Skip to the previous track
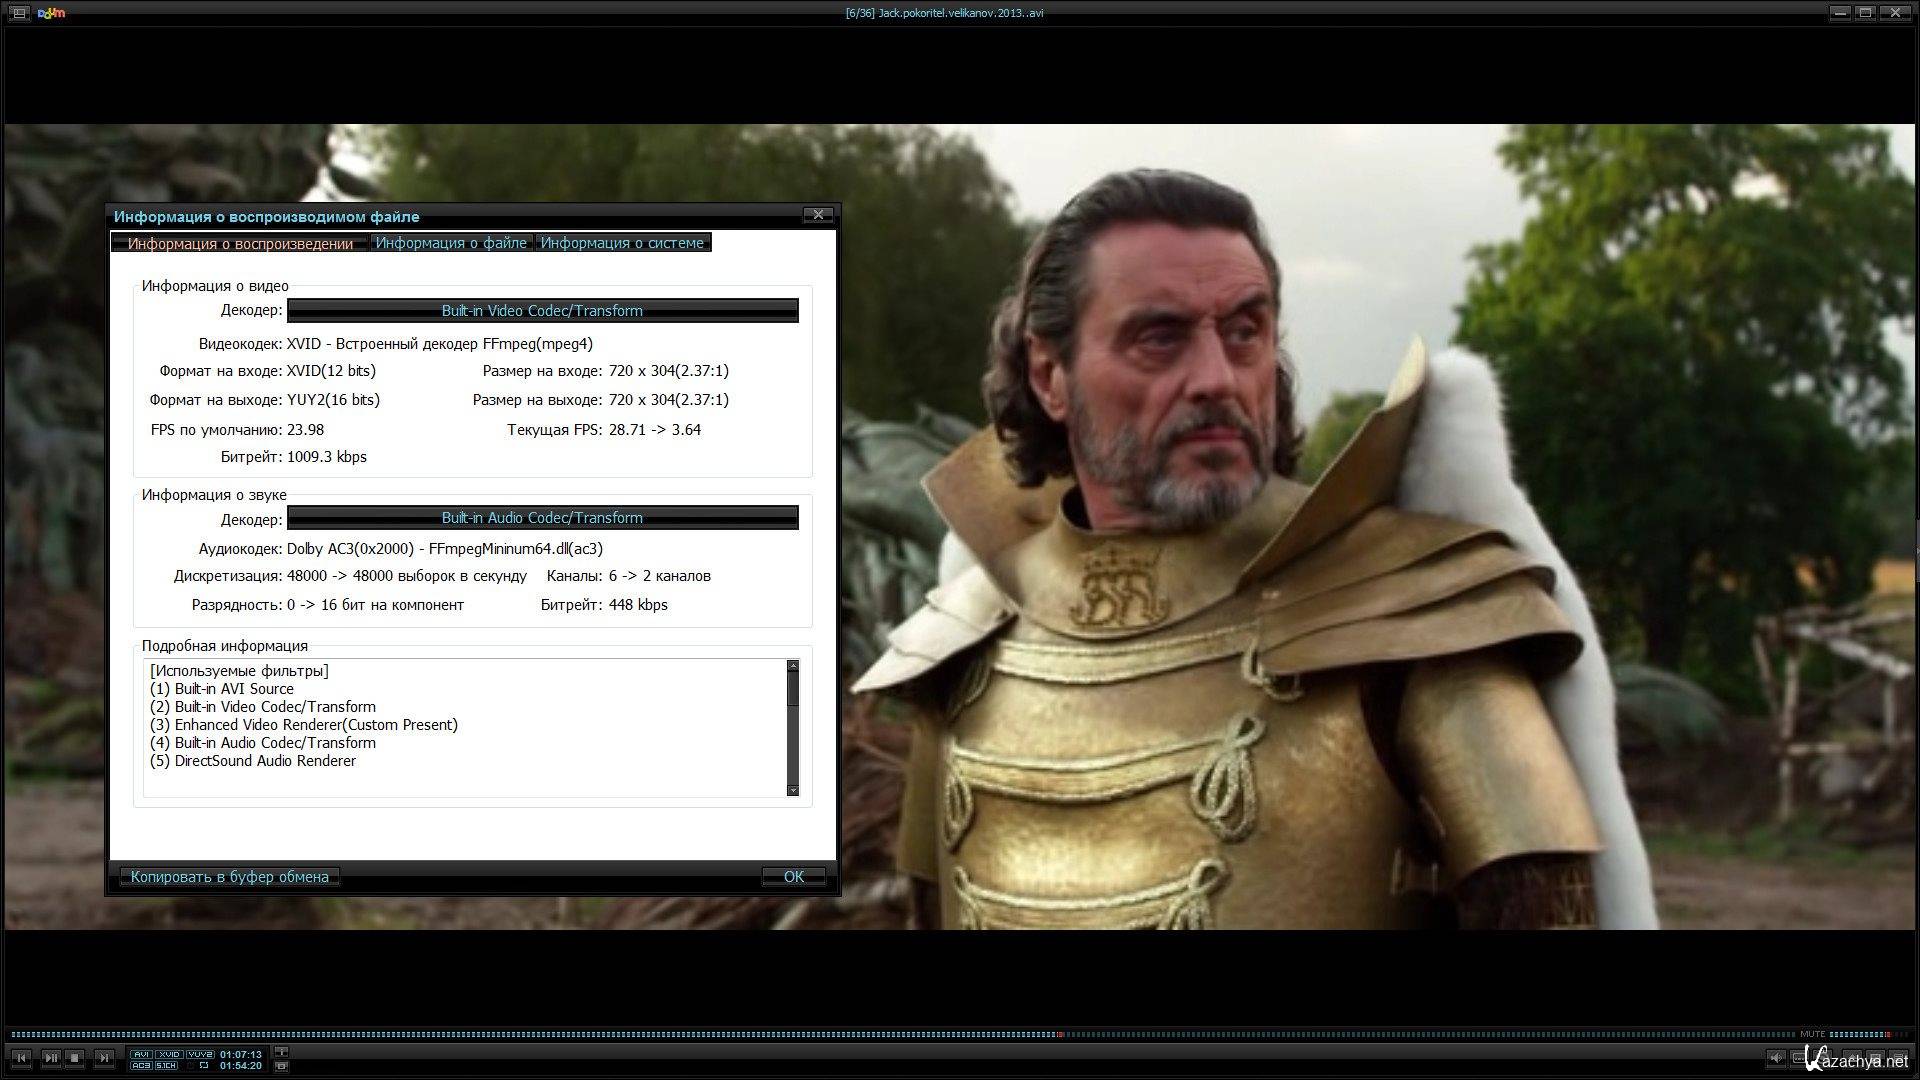Image resolution: width=1920 pixels, height=1080 pixels. pyautogui.click(x=21, y=1057)
